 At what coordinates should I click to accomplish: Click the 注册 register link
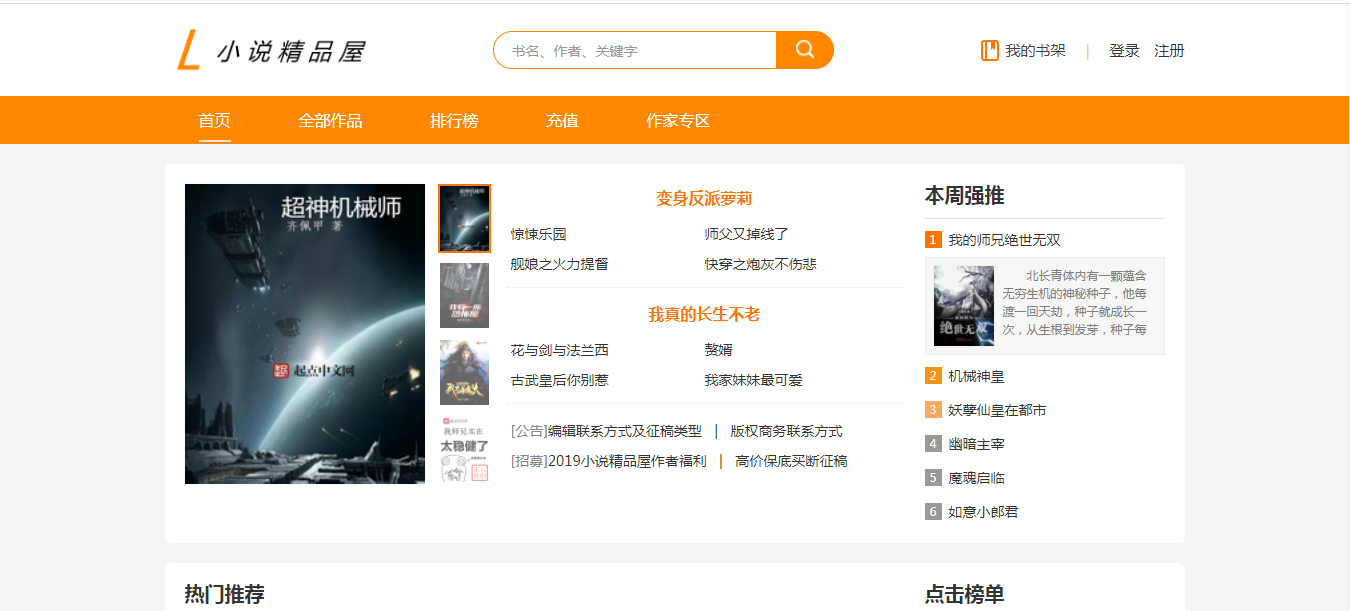(1169, 51)
